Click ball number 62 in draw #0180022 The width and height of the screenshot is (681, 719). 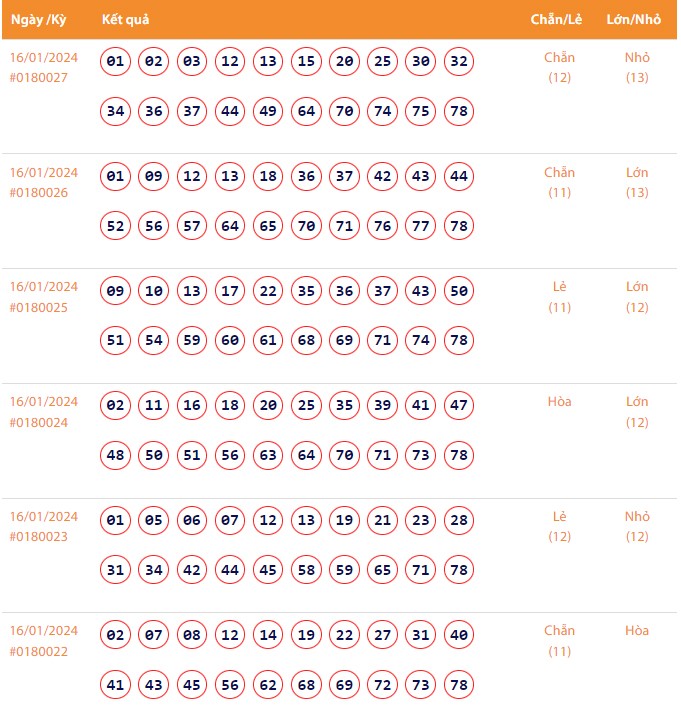point(268,685)
